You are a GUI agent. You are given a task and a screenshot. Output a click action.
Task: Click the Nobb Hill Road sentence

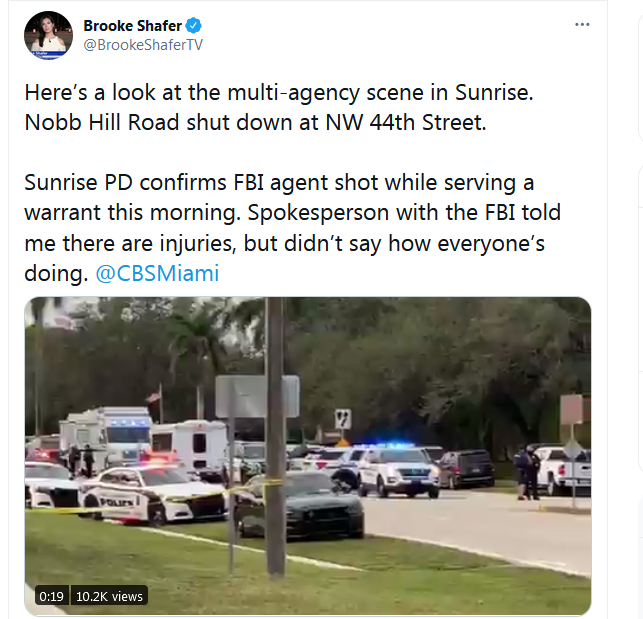(255, 122)
